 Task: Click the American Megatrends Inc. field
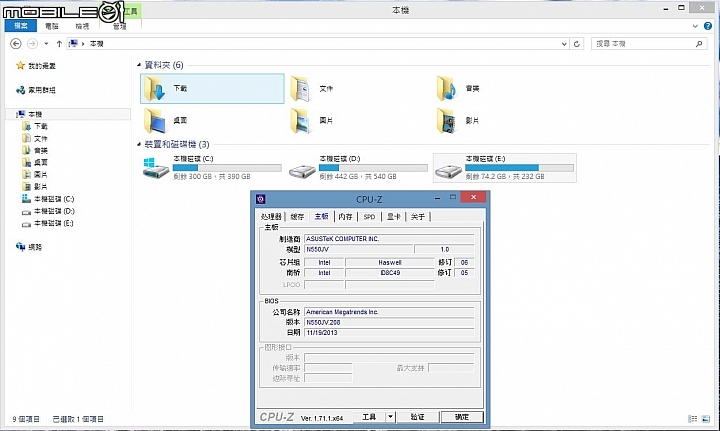click(389, 312)
